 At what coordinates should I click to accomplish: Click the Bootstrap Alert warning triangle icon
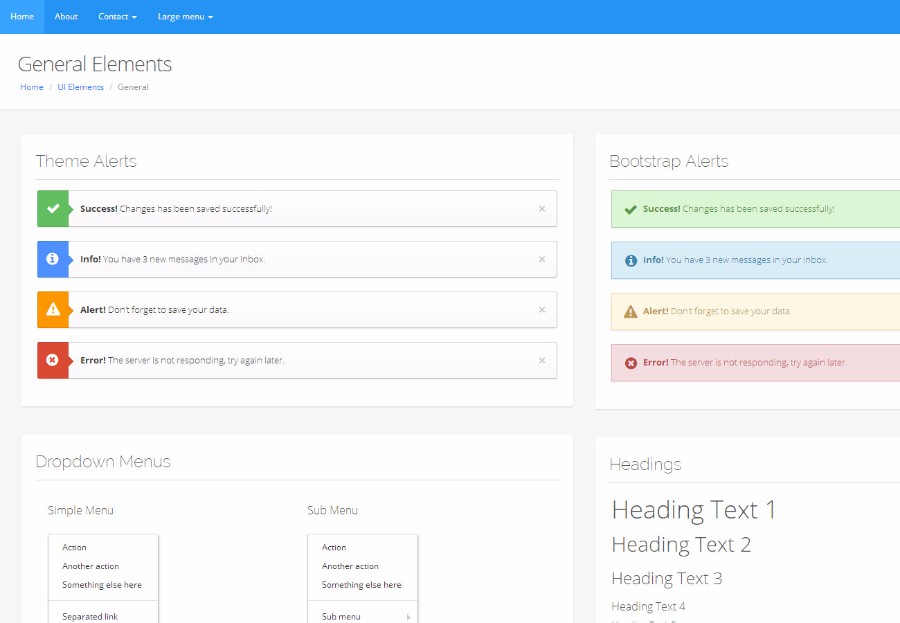(630, 311)
